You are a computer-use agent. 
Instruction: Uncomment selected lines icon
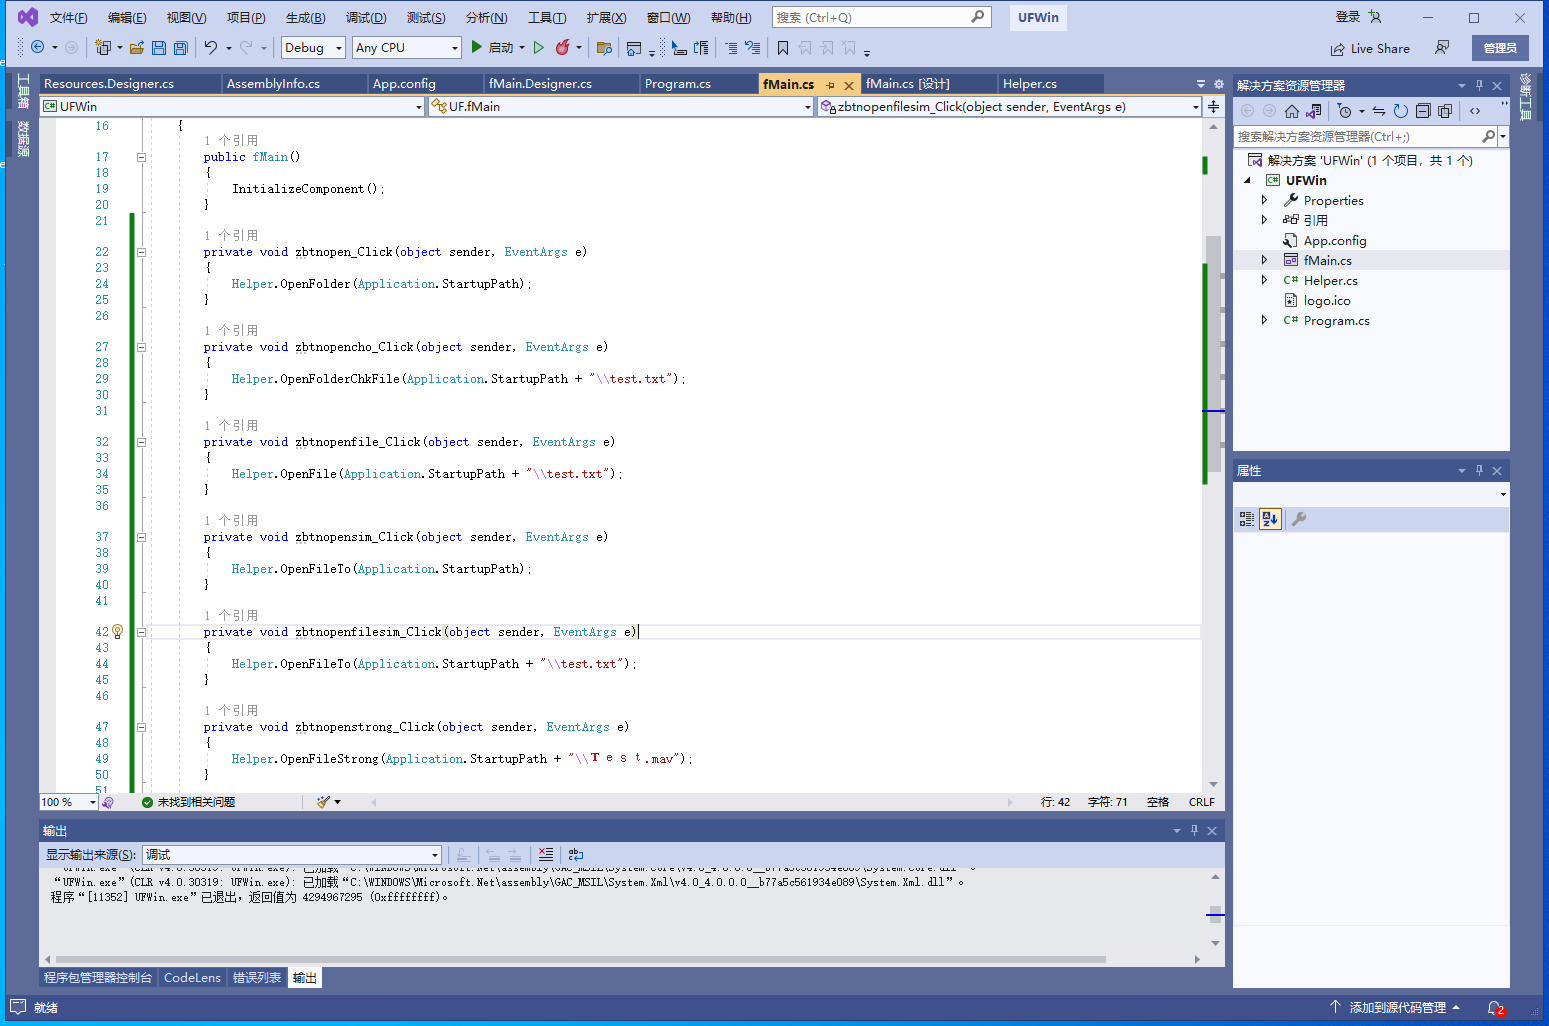(753, 47)
